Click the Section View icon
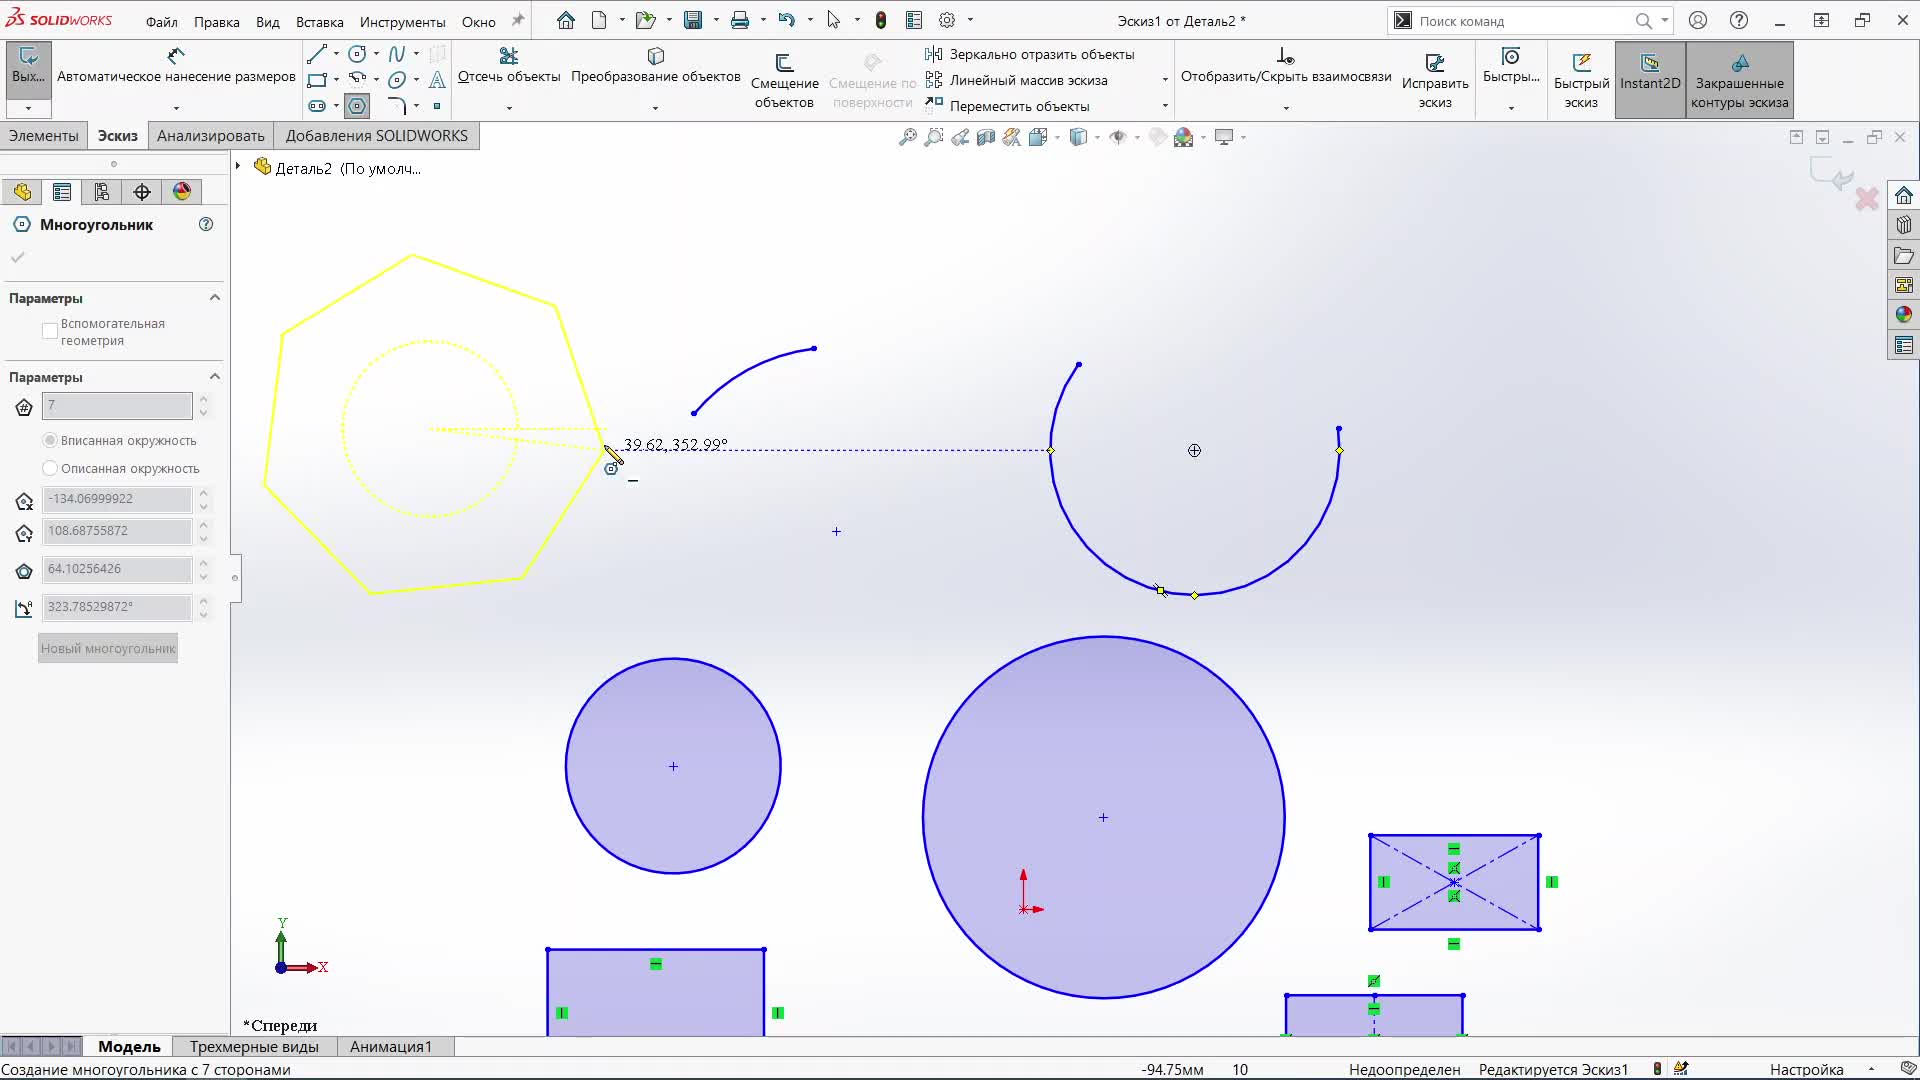 click(x=986, y=138)
